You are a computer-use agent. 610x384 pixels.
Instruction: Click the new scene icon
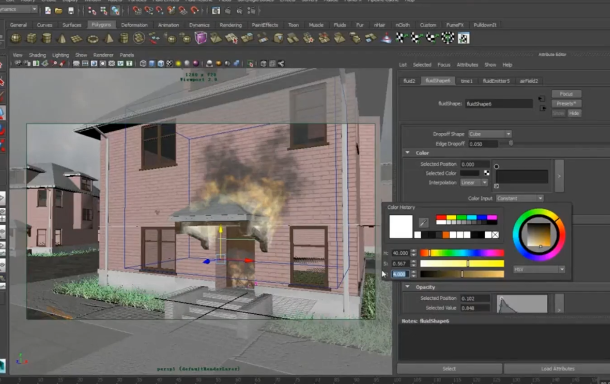point(48,11)
